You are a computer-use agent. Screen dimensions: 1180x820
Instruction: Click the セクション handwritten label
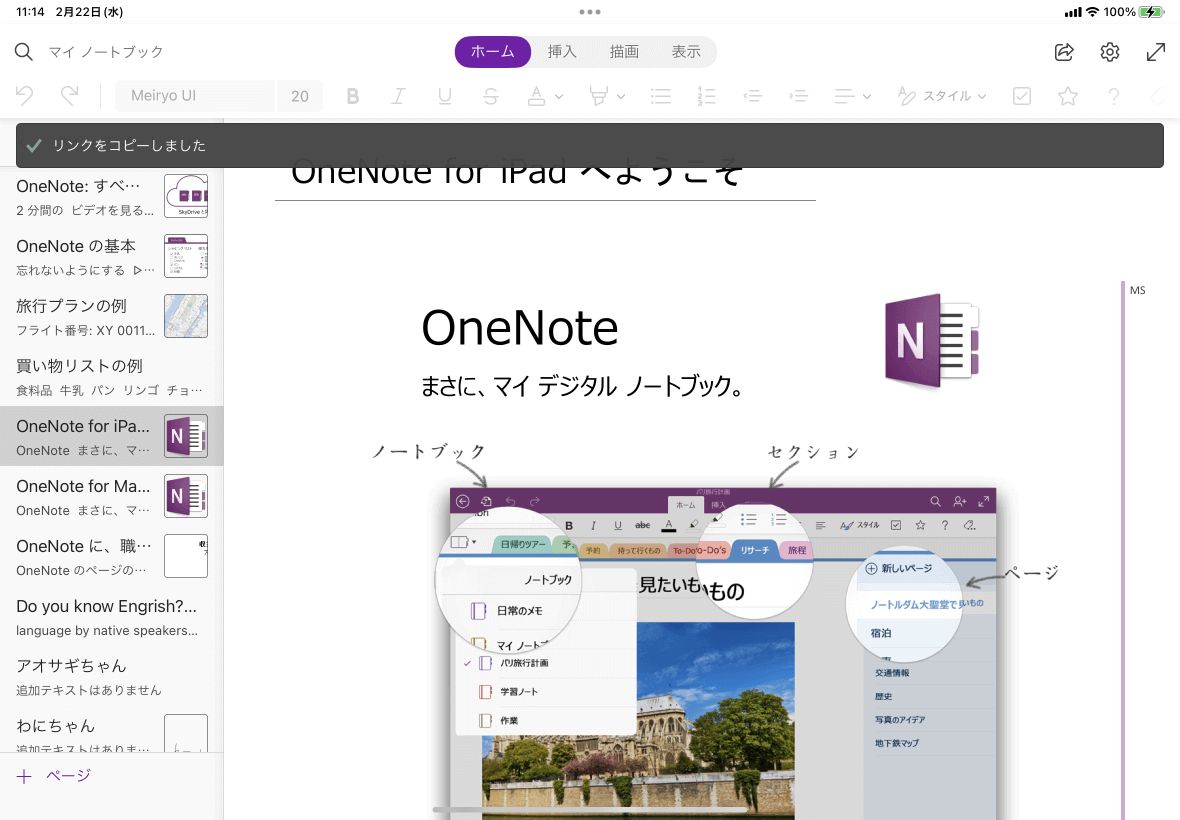pos(814,452)
